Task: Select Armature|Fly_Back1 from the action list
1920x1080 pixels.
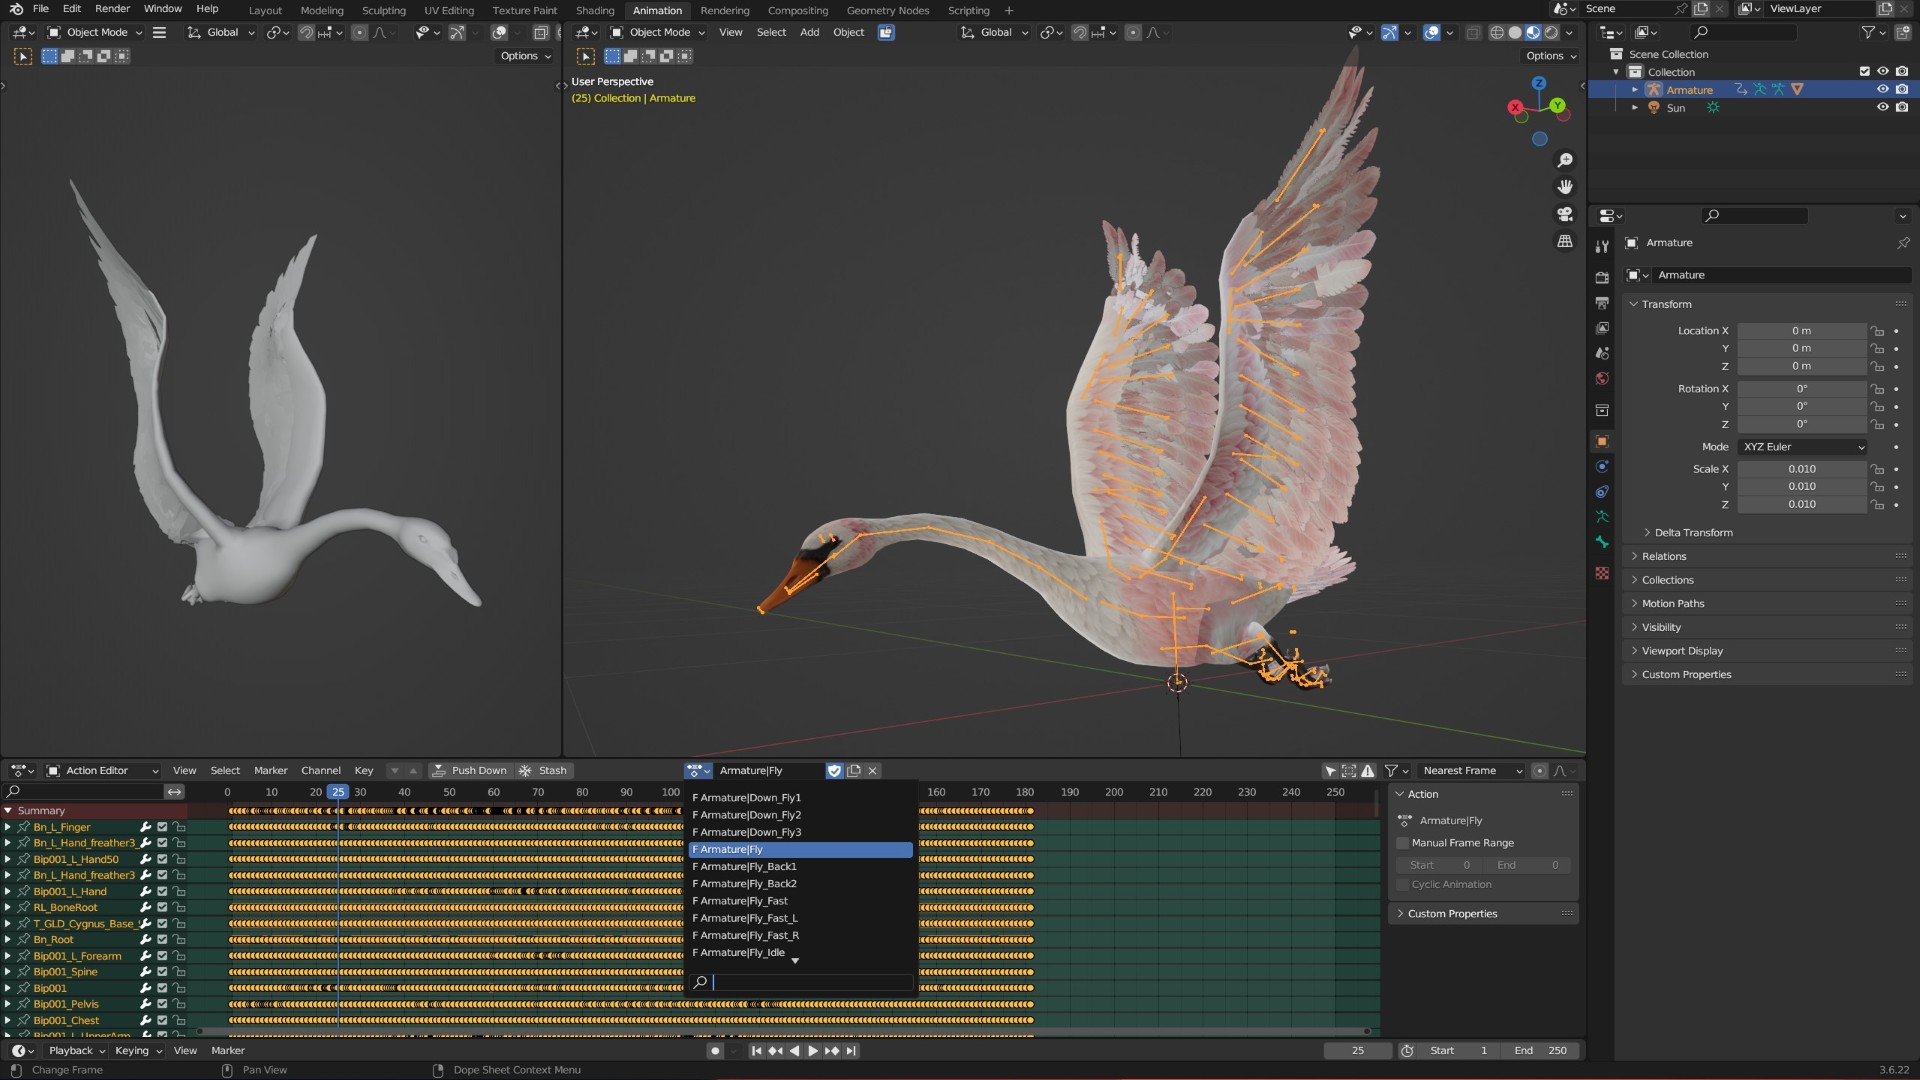Action: (801, 867)
